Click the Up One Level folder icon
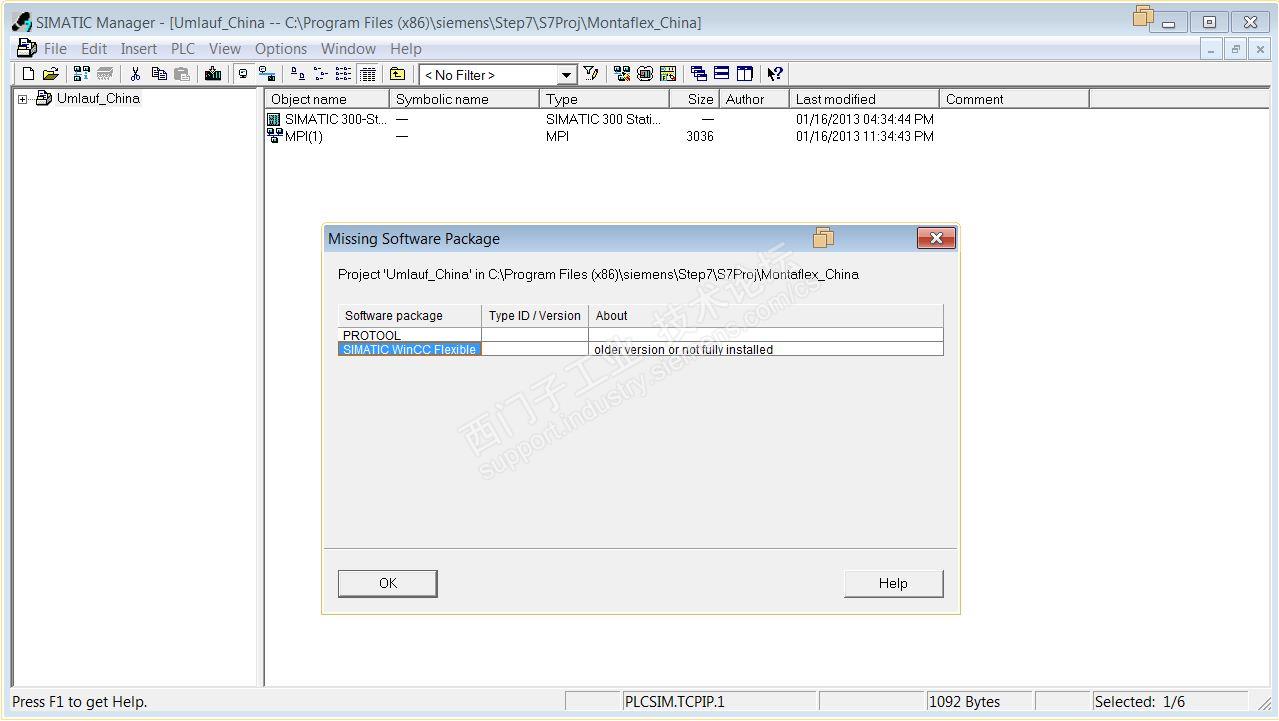The width and height of the screenshot is (1279, 721). 397,74
